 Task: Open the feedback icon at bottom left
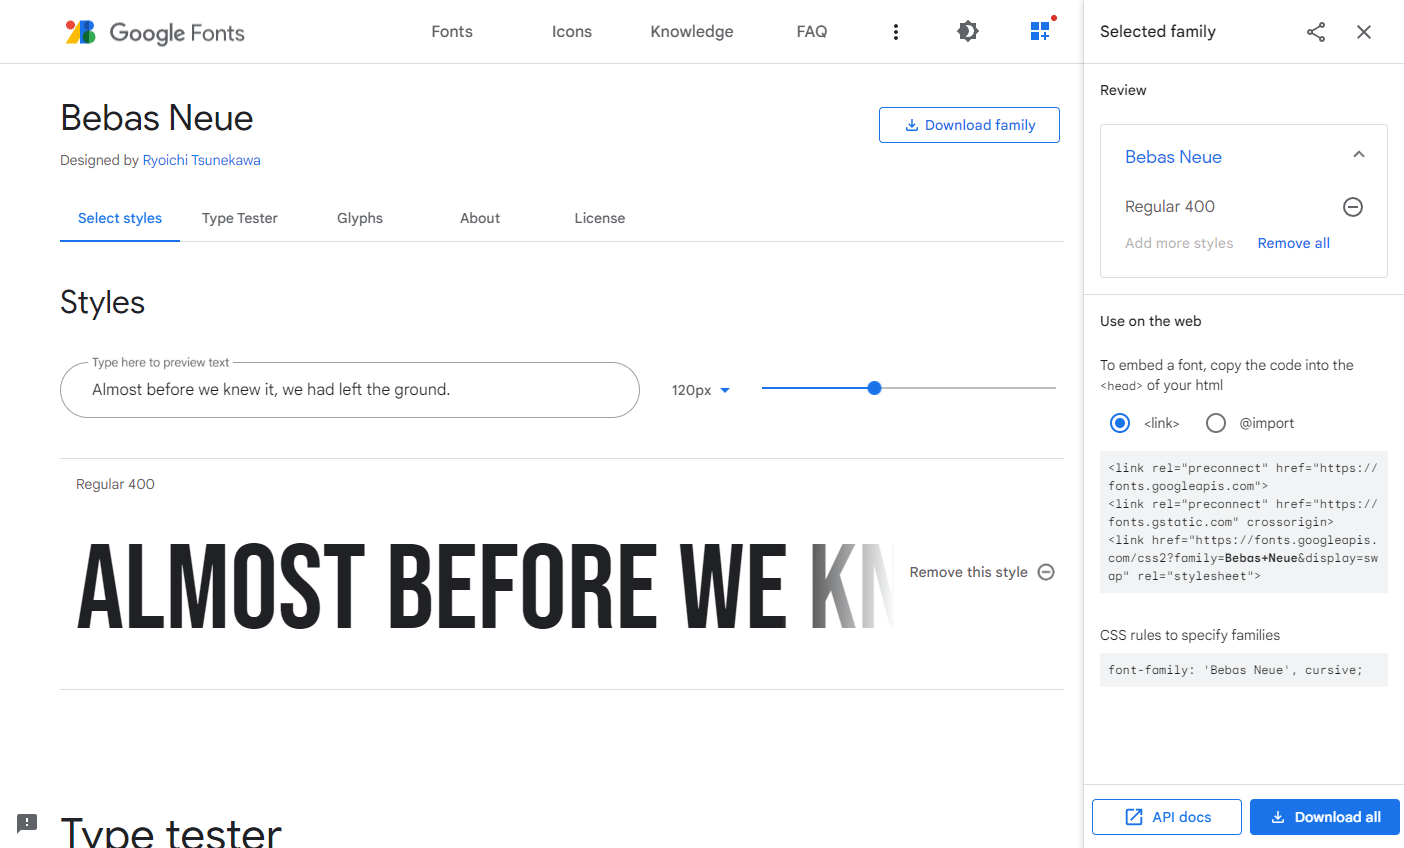[27, 823]
